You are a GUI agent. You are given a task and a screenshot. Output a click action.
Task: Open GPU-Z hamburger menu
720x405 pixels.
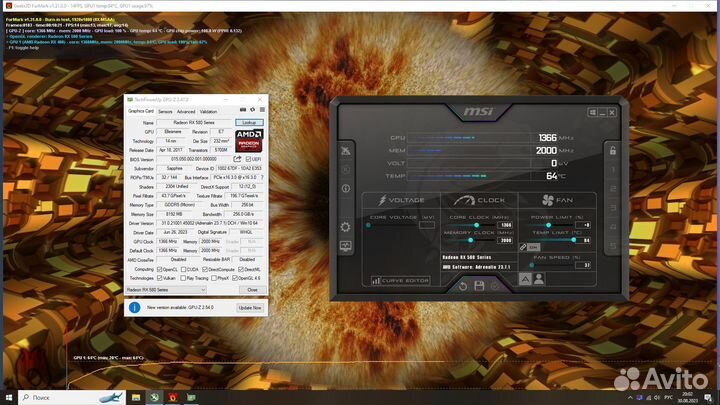coord(262,110)
